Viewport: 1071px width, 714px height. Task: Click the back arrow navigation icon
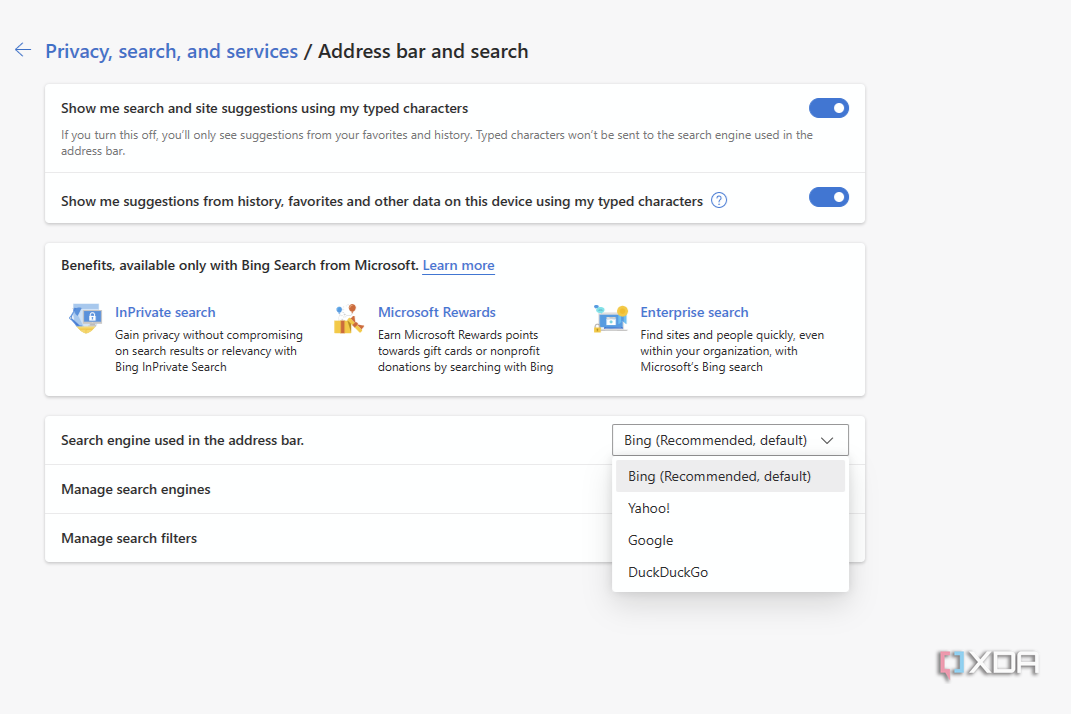pos(22,50)
